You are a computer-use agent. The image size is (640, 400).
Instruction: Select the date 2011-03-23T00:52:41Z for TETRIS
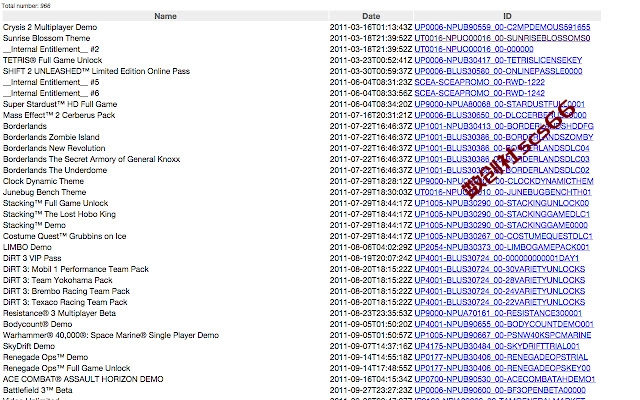[x=371, y=60]
